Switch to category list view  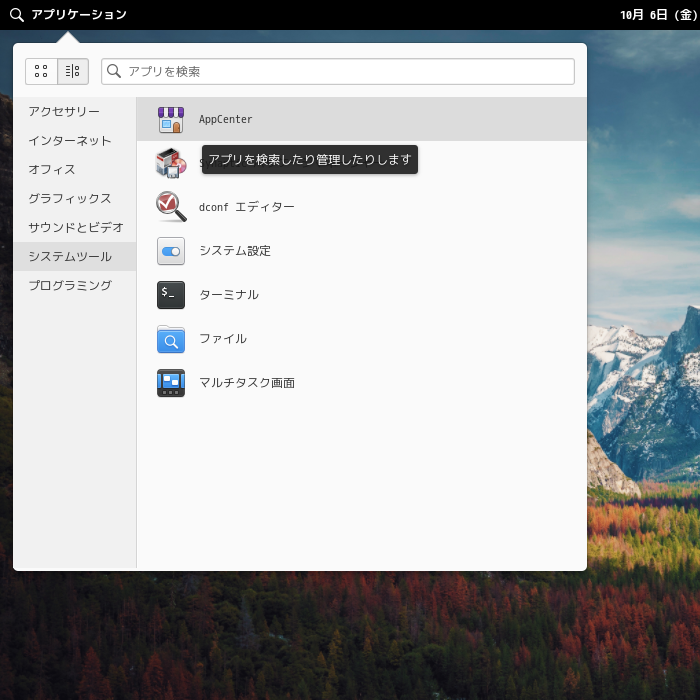[73, 71]
